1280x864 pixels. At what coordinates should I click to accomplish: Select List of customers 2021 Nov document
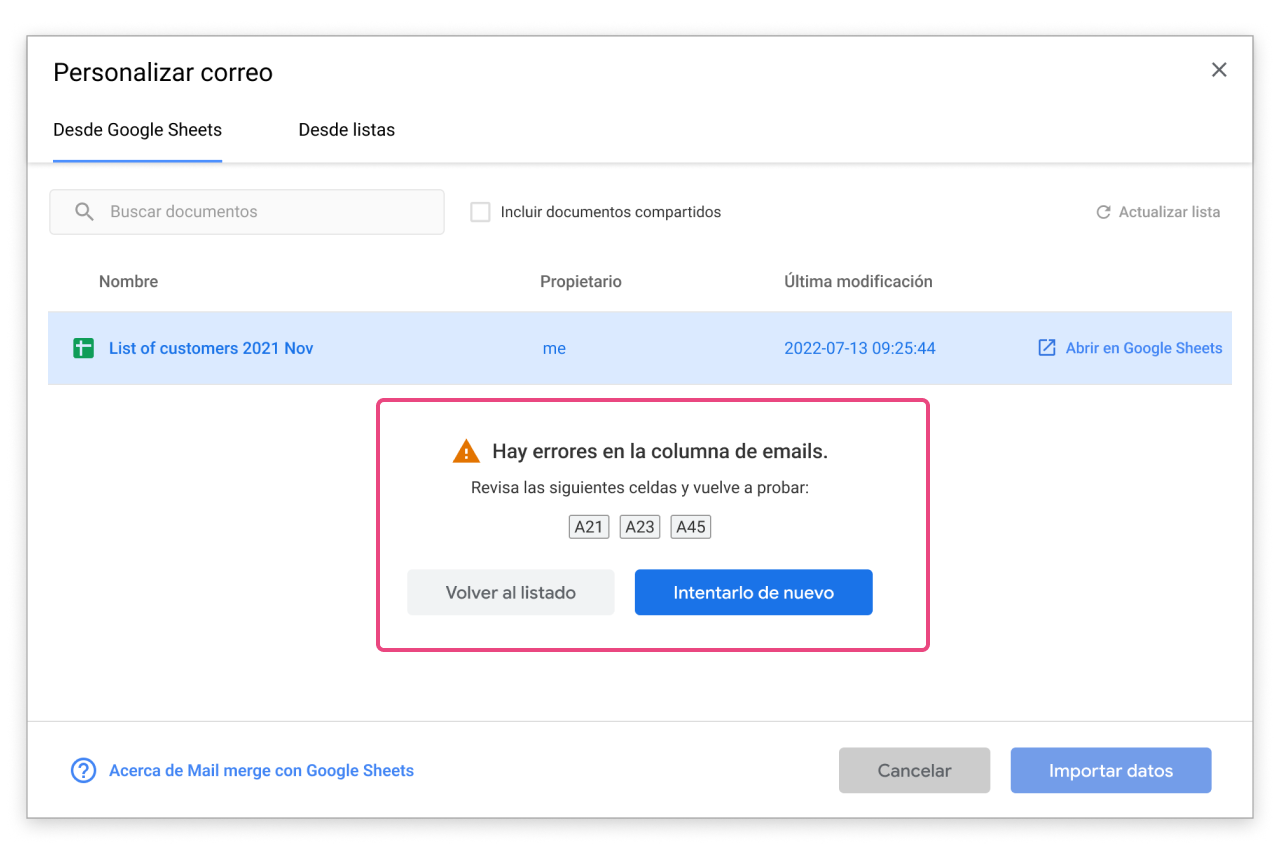click(211, 348)
